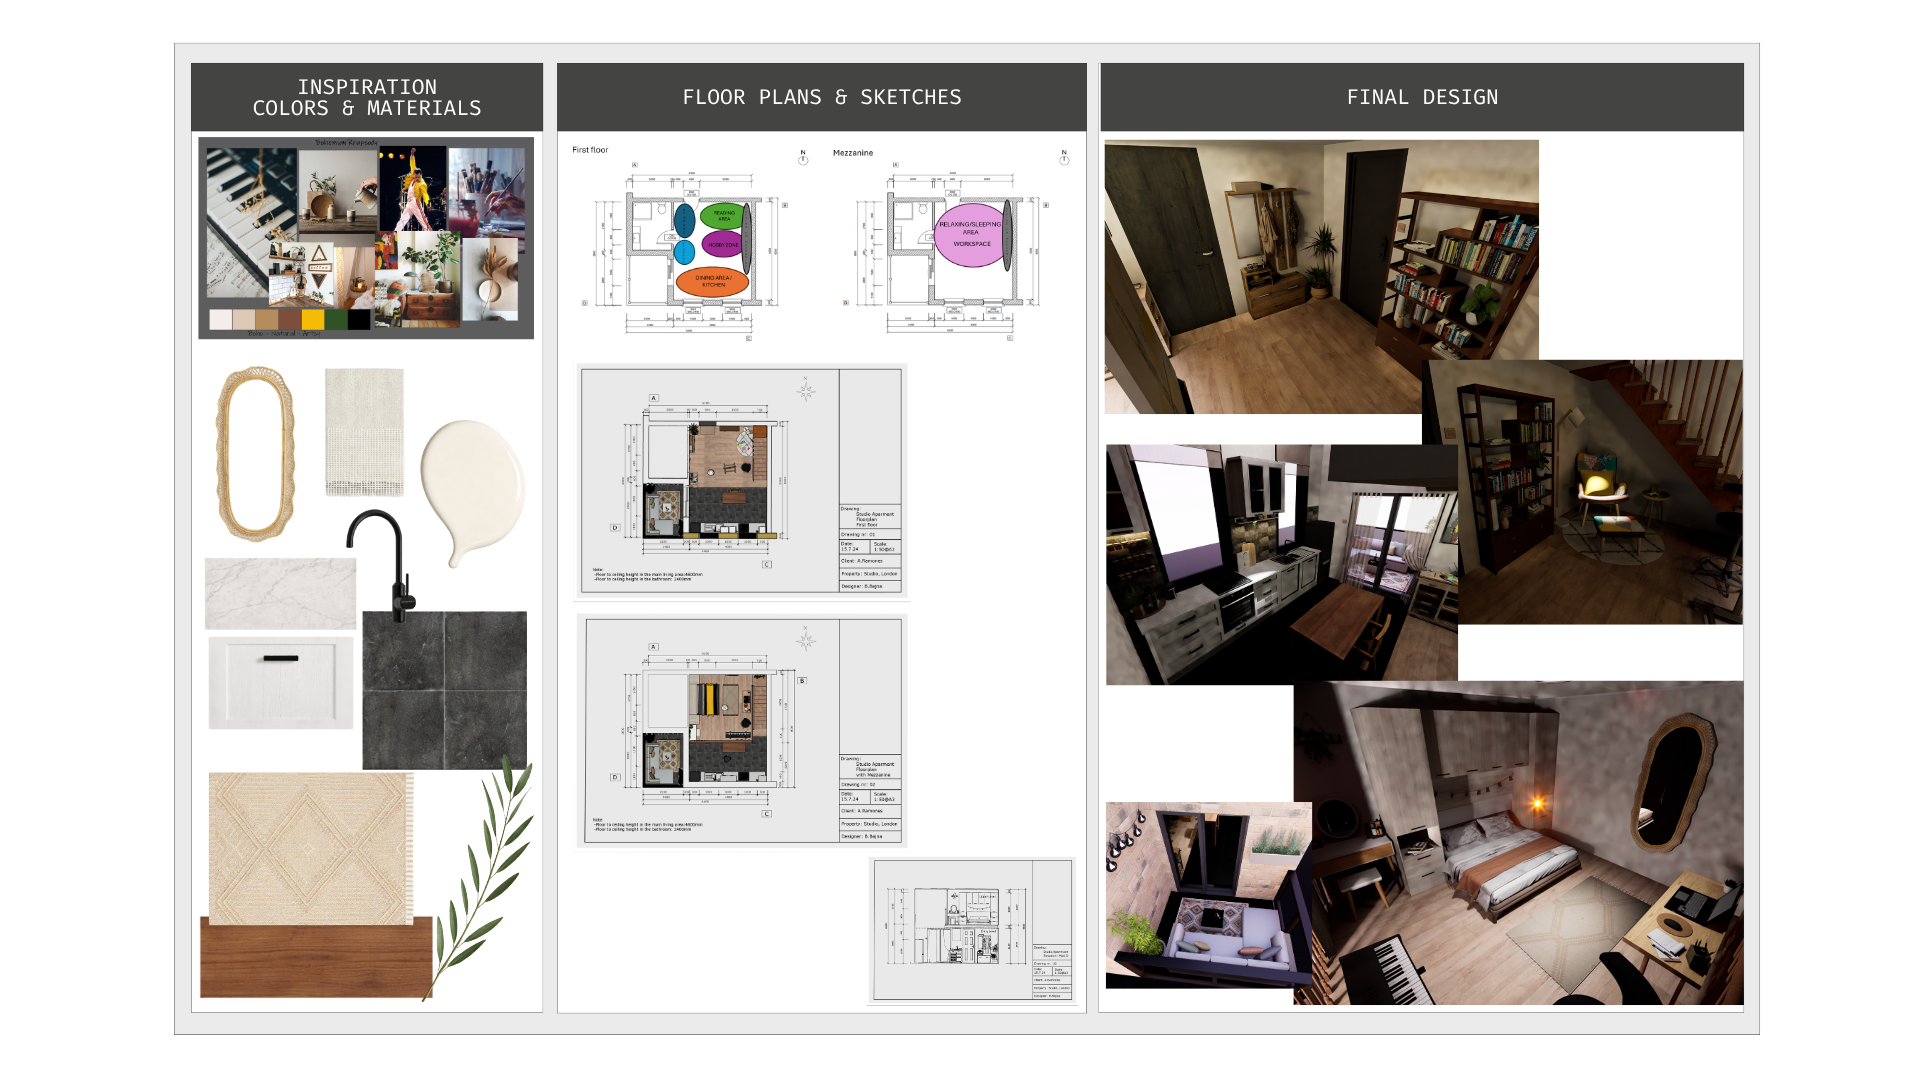Open the entrance hallway with bookshelf render

[1321, 277]
